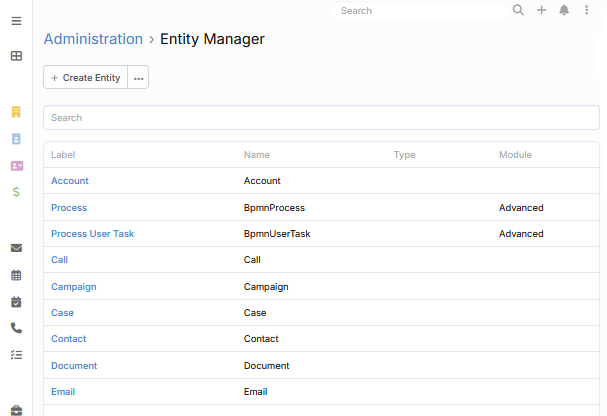Open the vertical dots menu in top bar
Viewport: 607px width, 416px height.
[587, 10]
